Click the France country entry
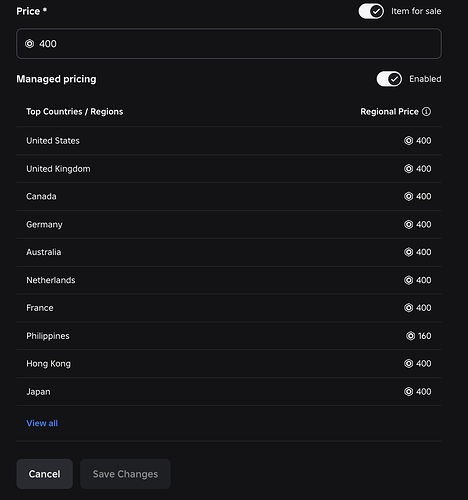This screenshot has height=500, width=468. (40, 308)
